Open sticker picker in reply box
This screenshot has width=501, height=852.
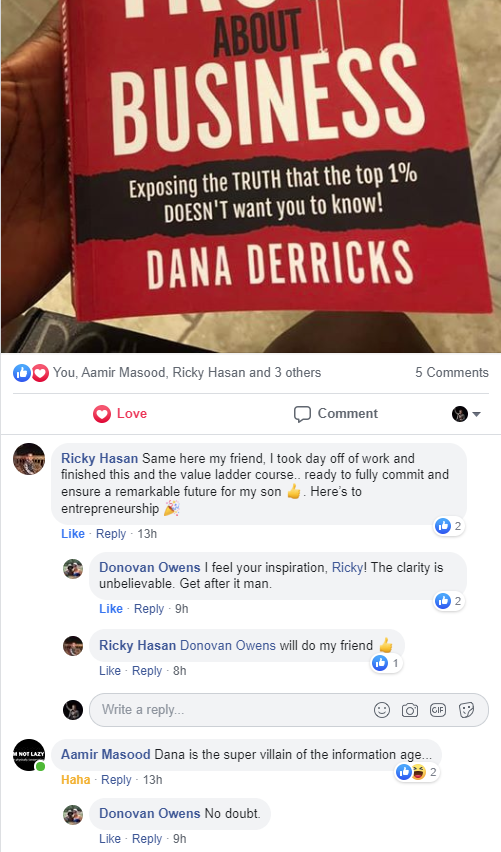tap(466, 710)
